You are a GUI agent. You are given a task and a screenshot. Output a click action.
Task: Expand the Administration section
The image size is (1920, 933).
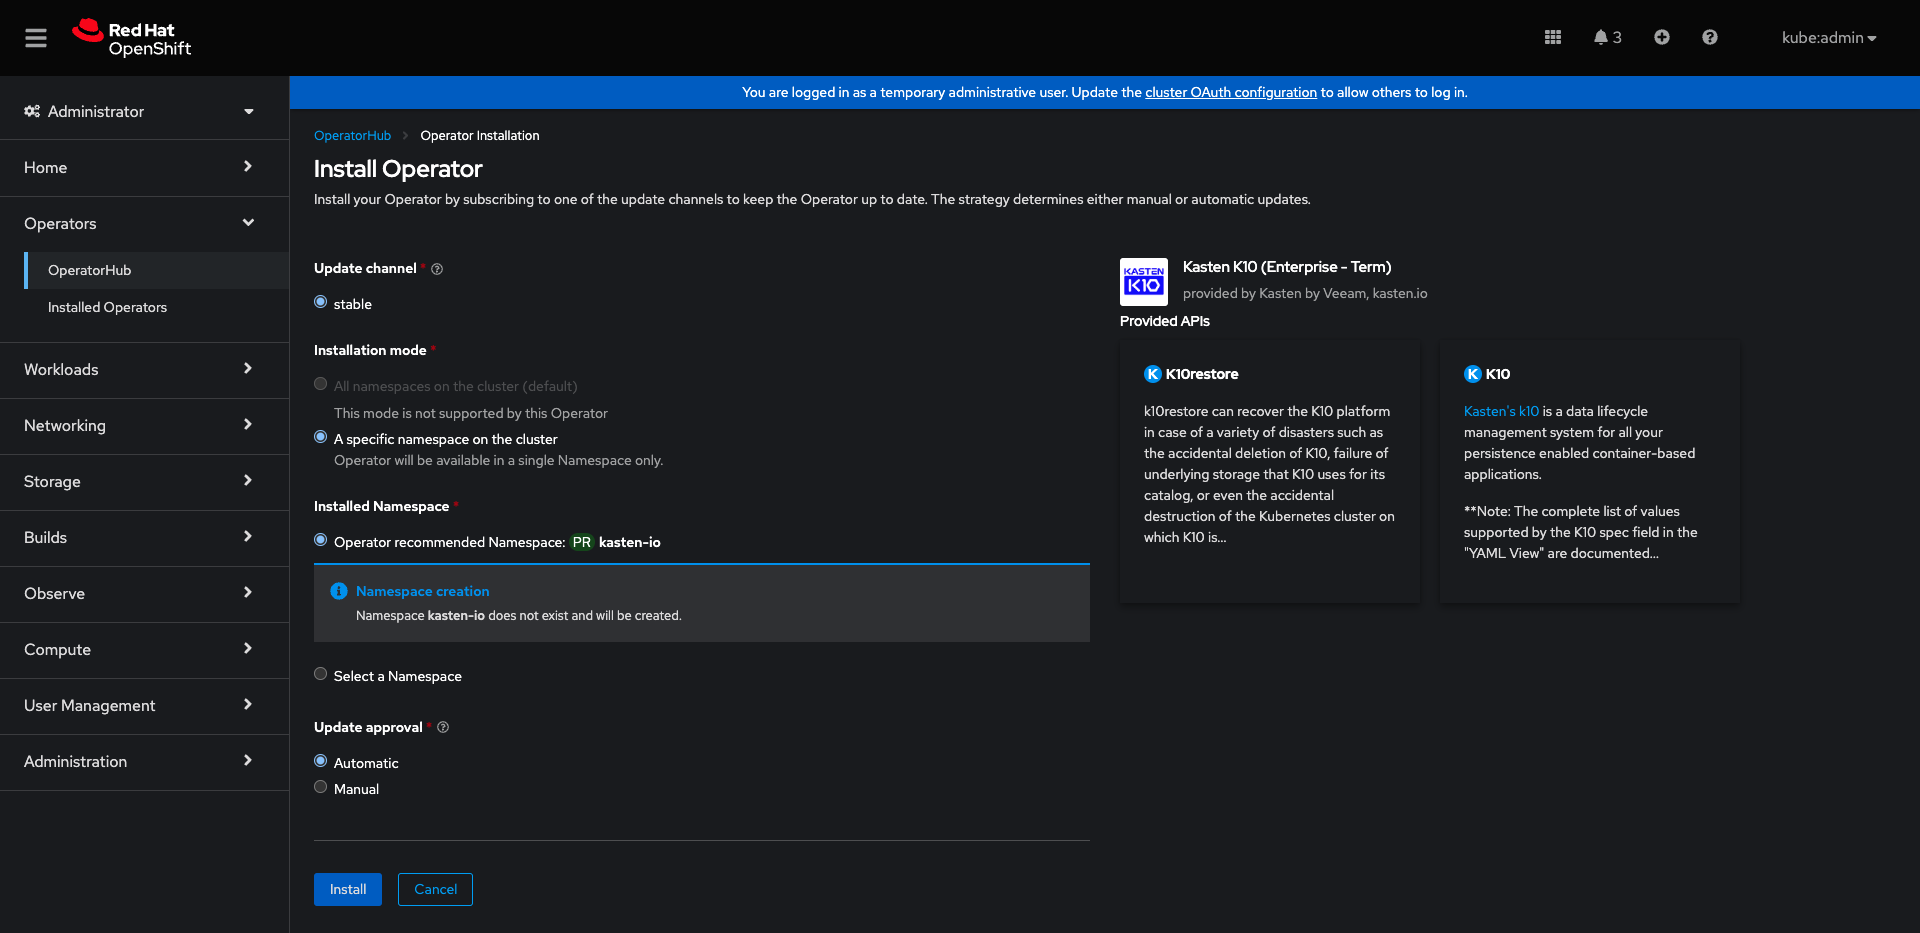click(144, 761)
